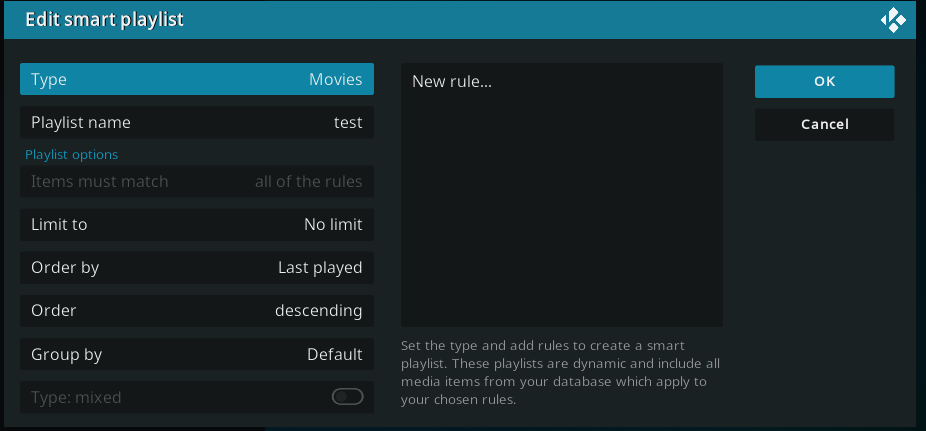
Task: Switch the Order direction row
Action: coord(197,311)
